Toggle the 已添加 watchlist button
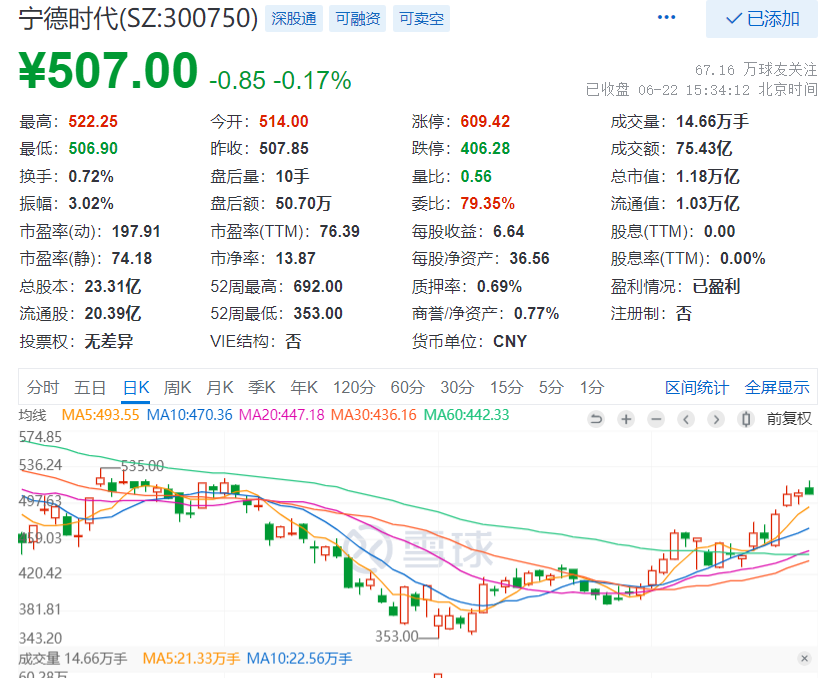This screenshot has width=829, height=678. tap(763, 19)
